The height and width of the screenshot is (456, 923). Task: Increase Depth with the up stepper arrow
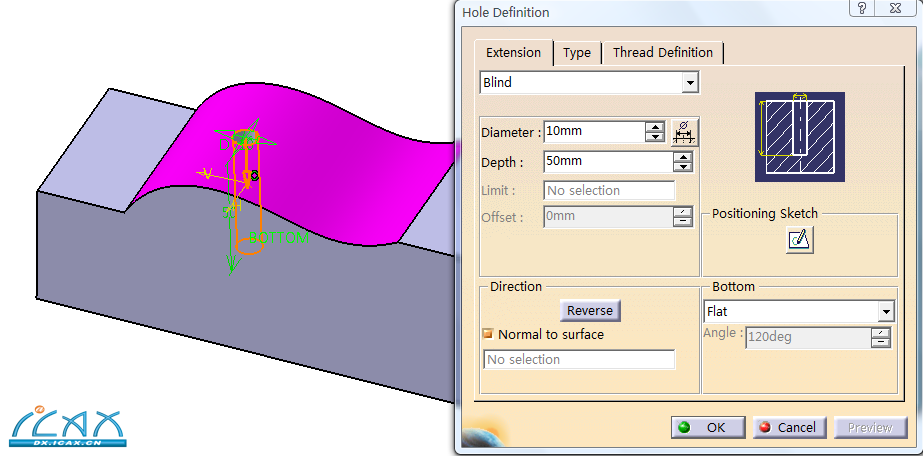click(682, 157)
